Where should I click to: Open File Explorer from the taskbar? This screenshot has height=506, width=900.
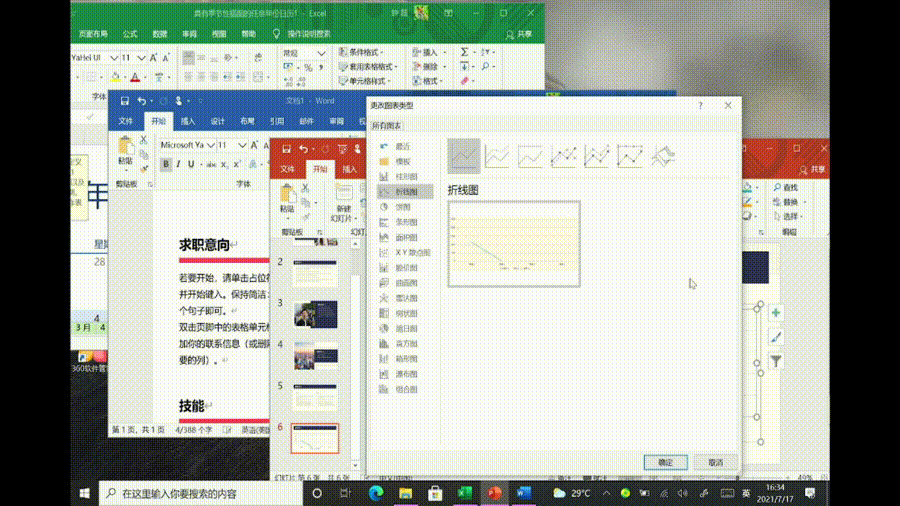(x=406, y=493)
